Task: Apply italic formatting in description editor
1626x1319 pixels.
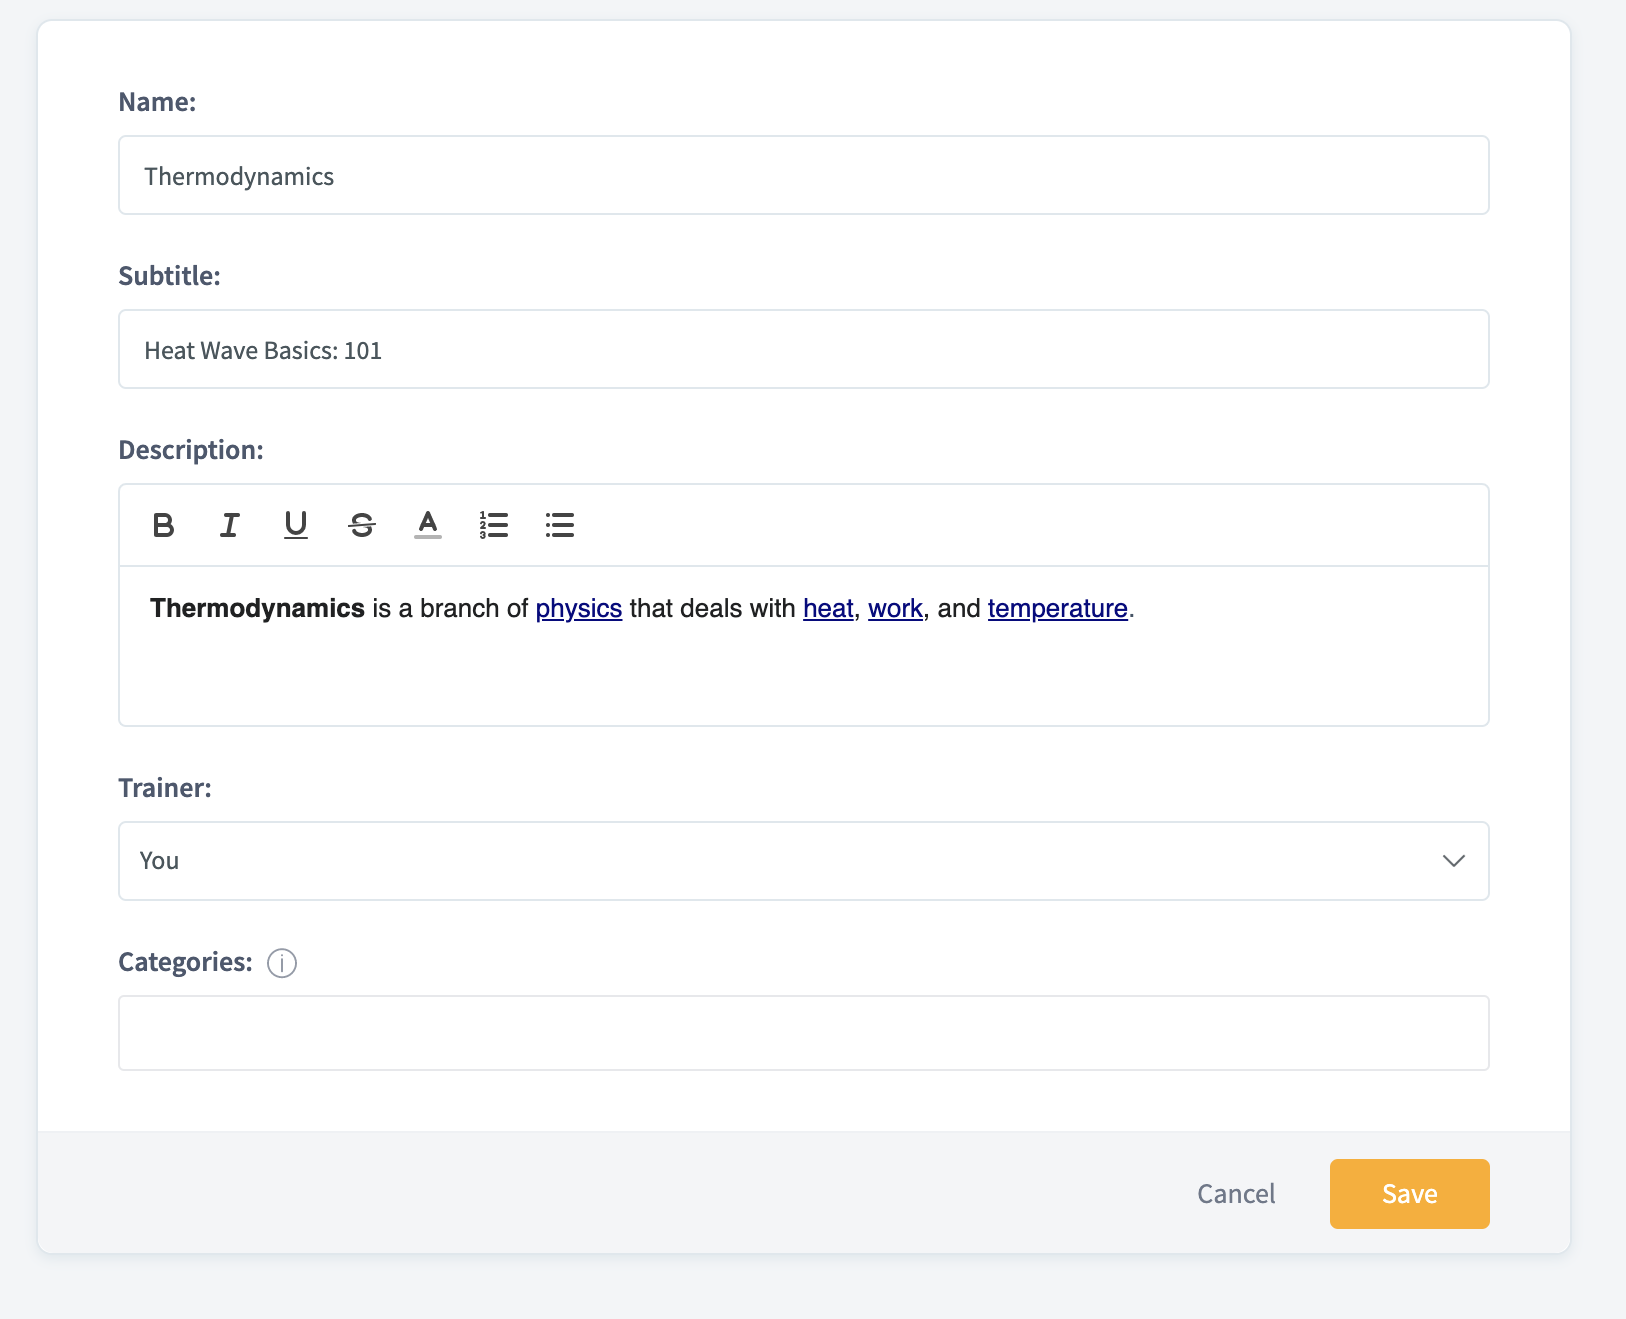Action: coord(230,525)
